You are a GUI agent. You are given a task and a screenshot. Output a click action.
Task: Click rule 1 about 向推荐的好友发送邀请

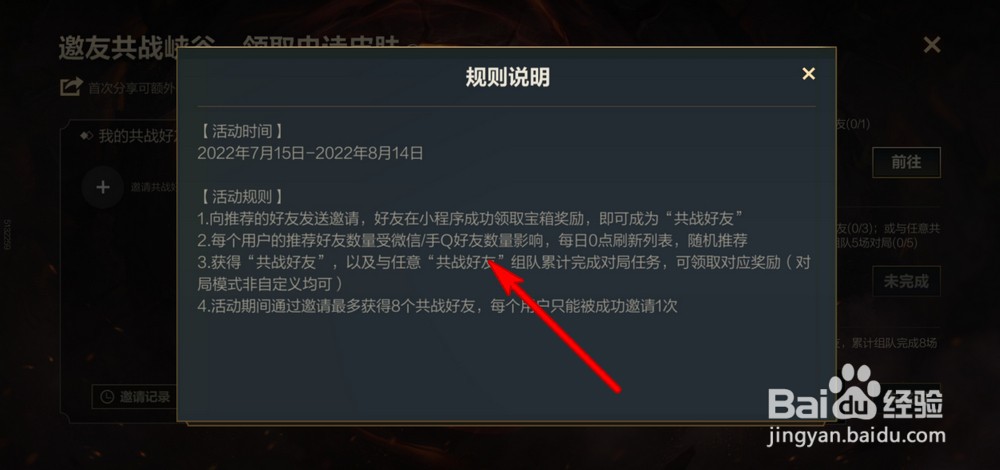[471, 218]
